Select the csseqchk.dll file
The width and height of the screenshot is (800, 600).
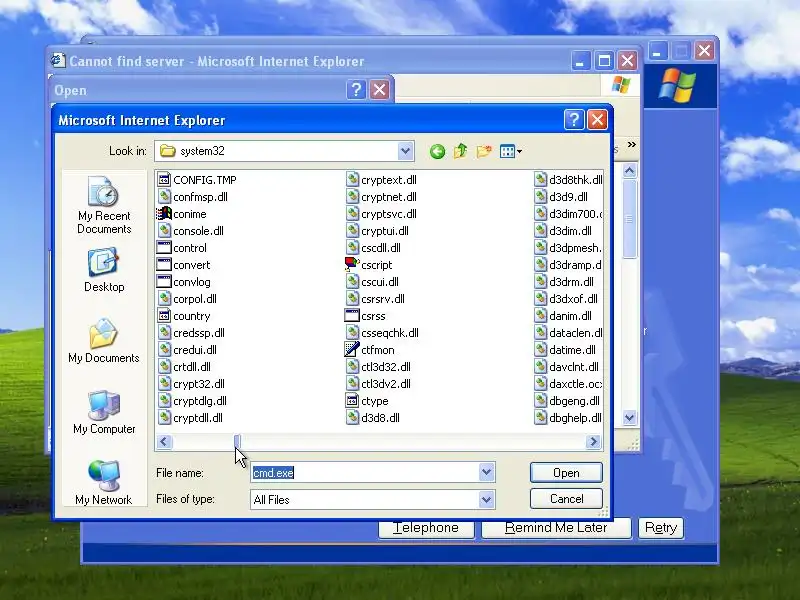[383, 333]
